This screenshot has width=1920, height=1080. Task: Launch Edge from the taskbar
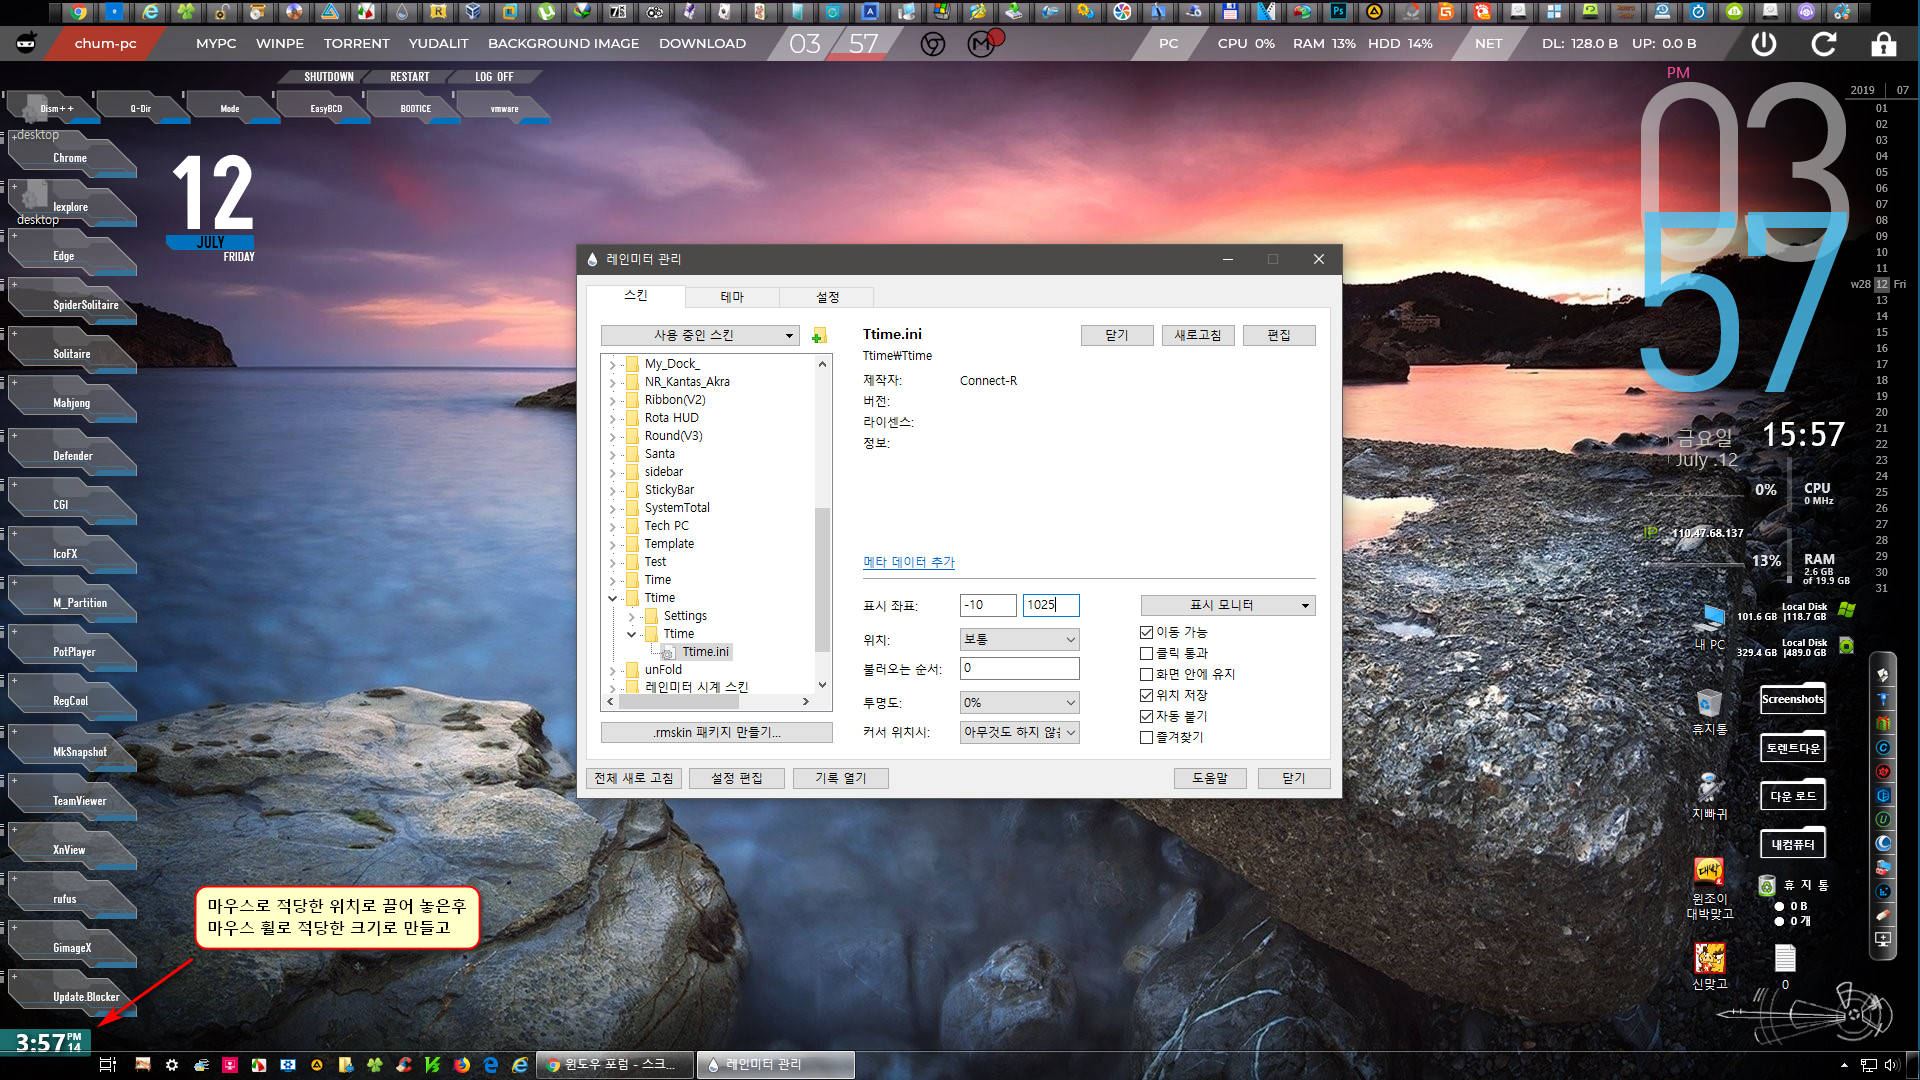coord(490,1065)
